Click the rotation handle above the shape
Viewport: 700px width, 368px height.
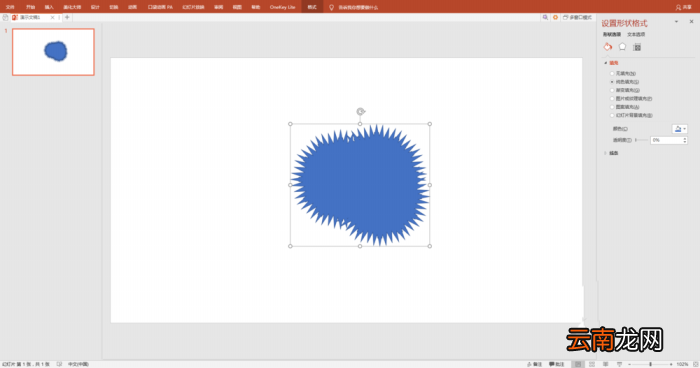click(360, 112)
